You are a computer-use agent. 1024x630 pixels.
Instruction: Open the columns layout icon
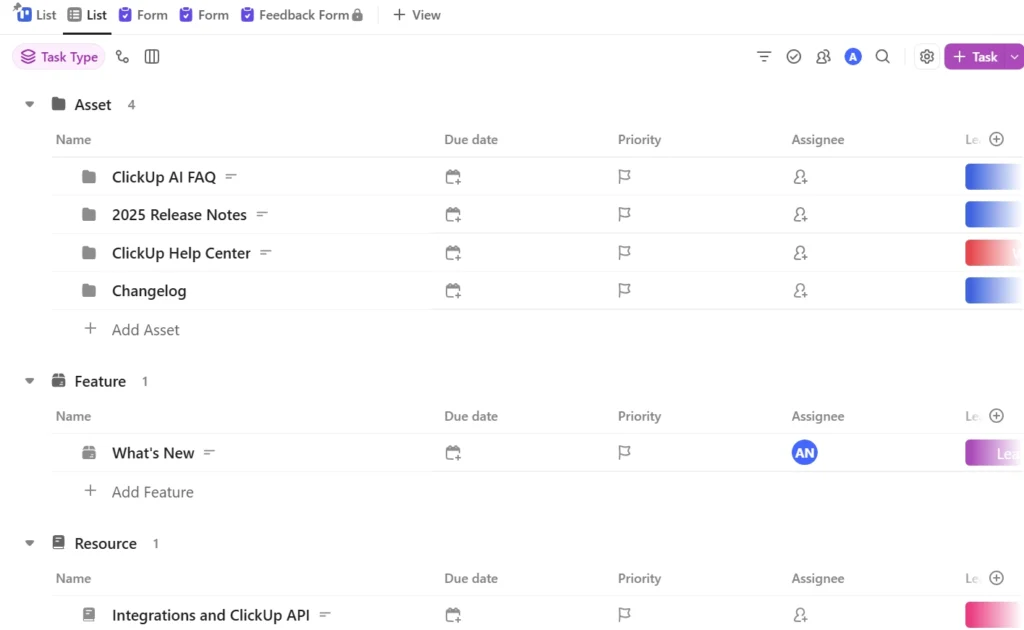(152, 57)
